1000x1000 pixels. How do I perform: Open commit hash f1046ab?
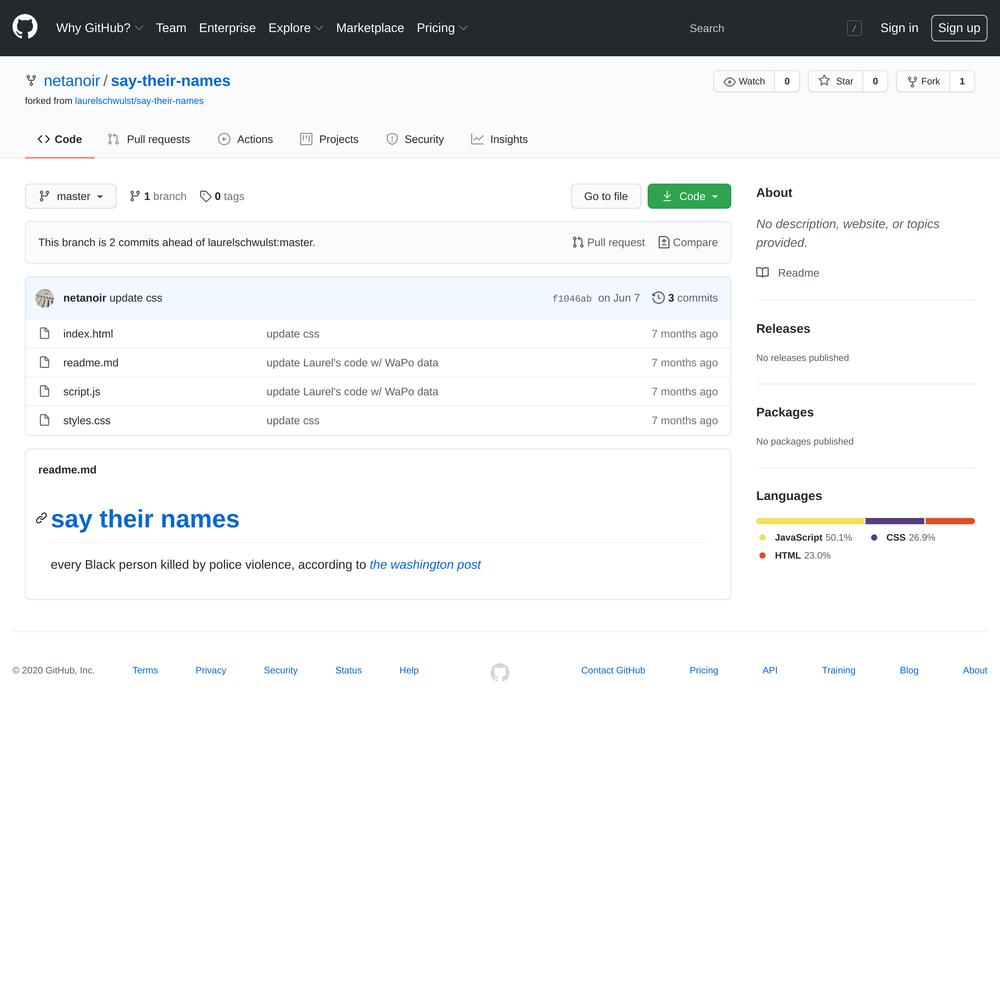point(571,298)
